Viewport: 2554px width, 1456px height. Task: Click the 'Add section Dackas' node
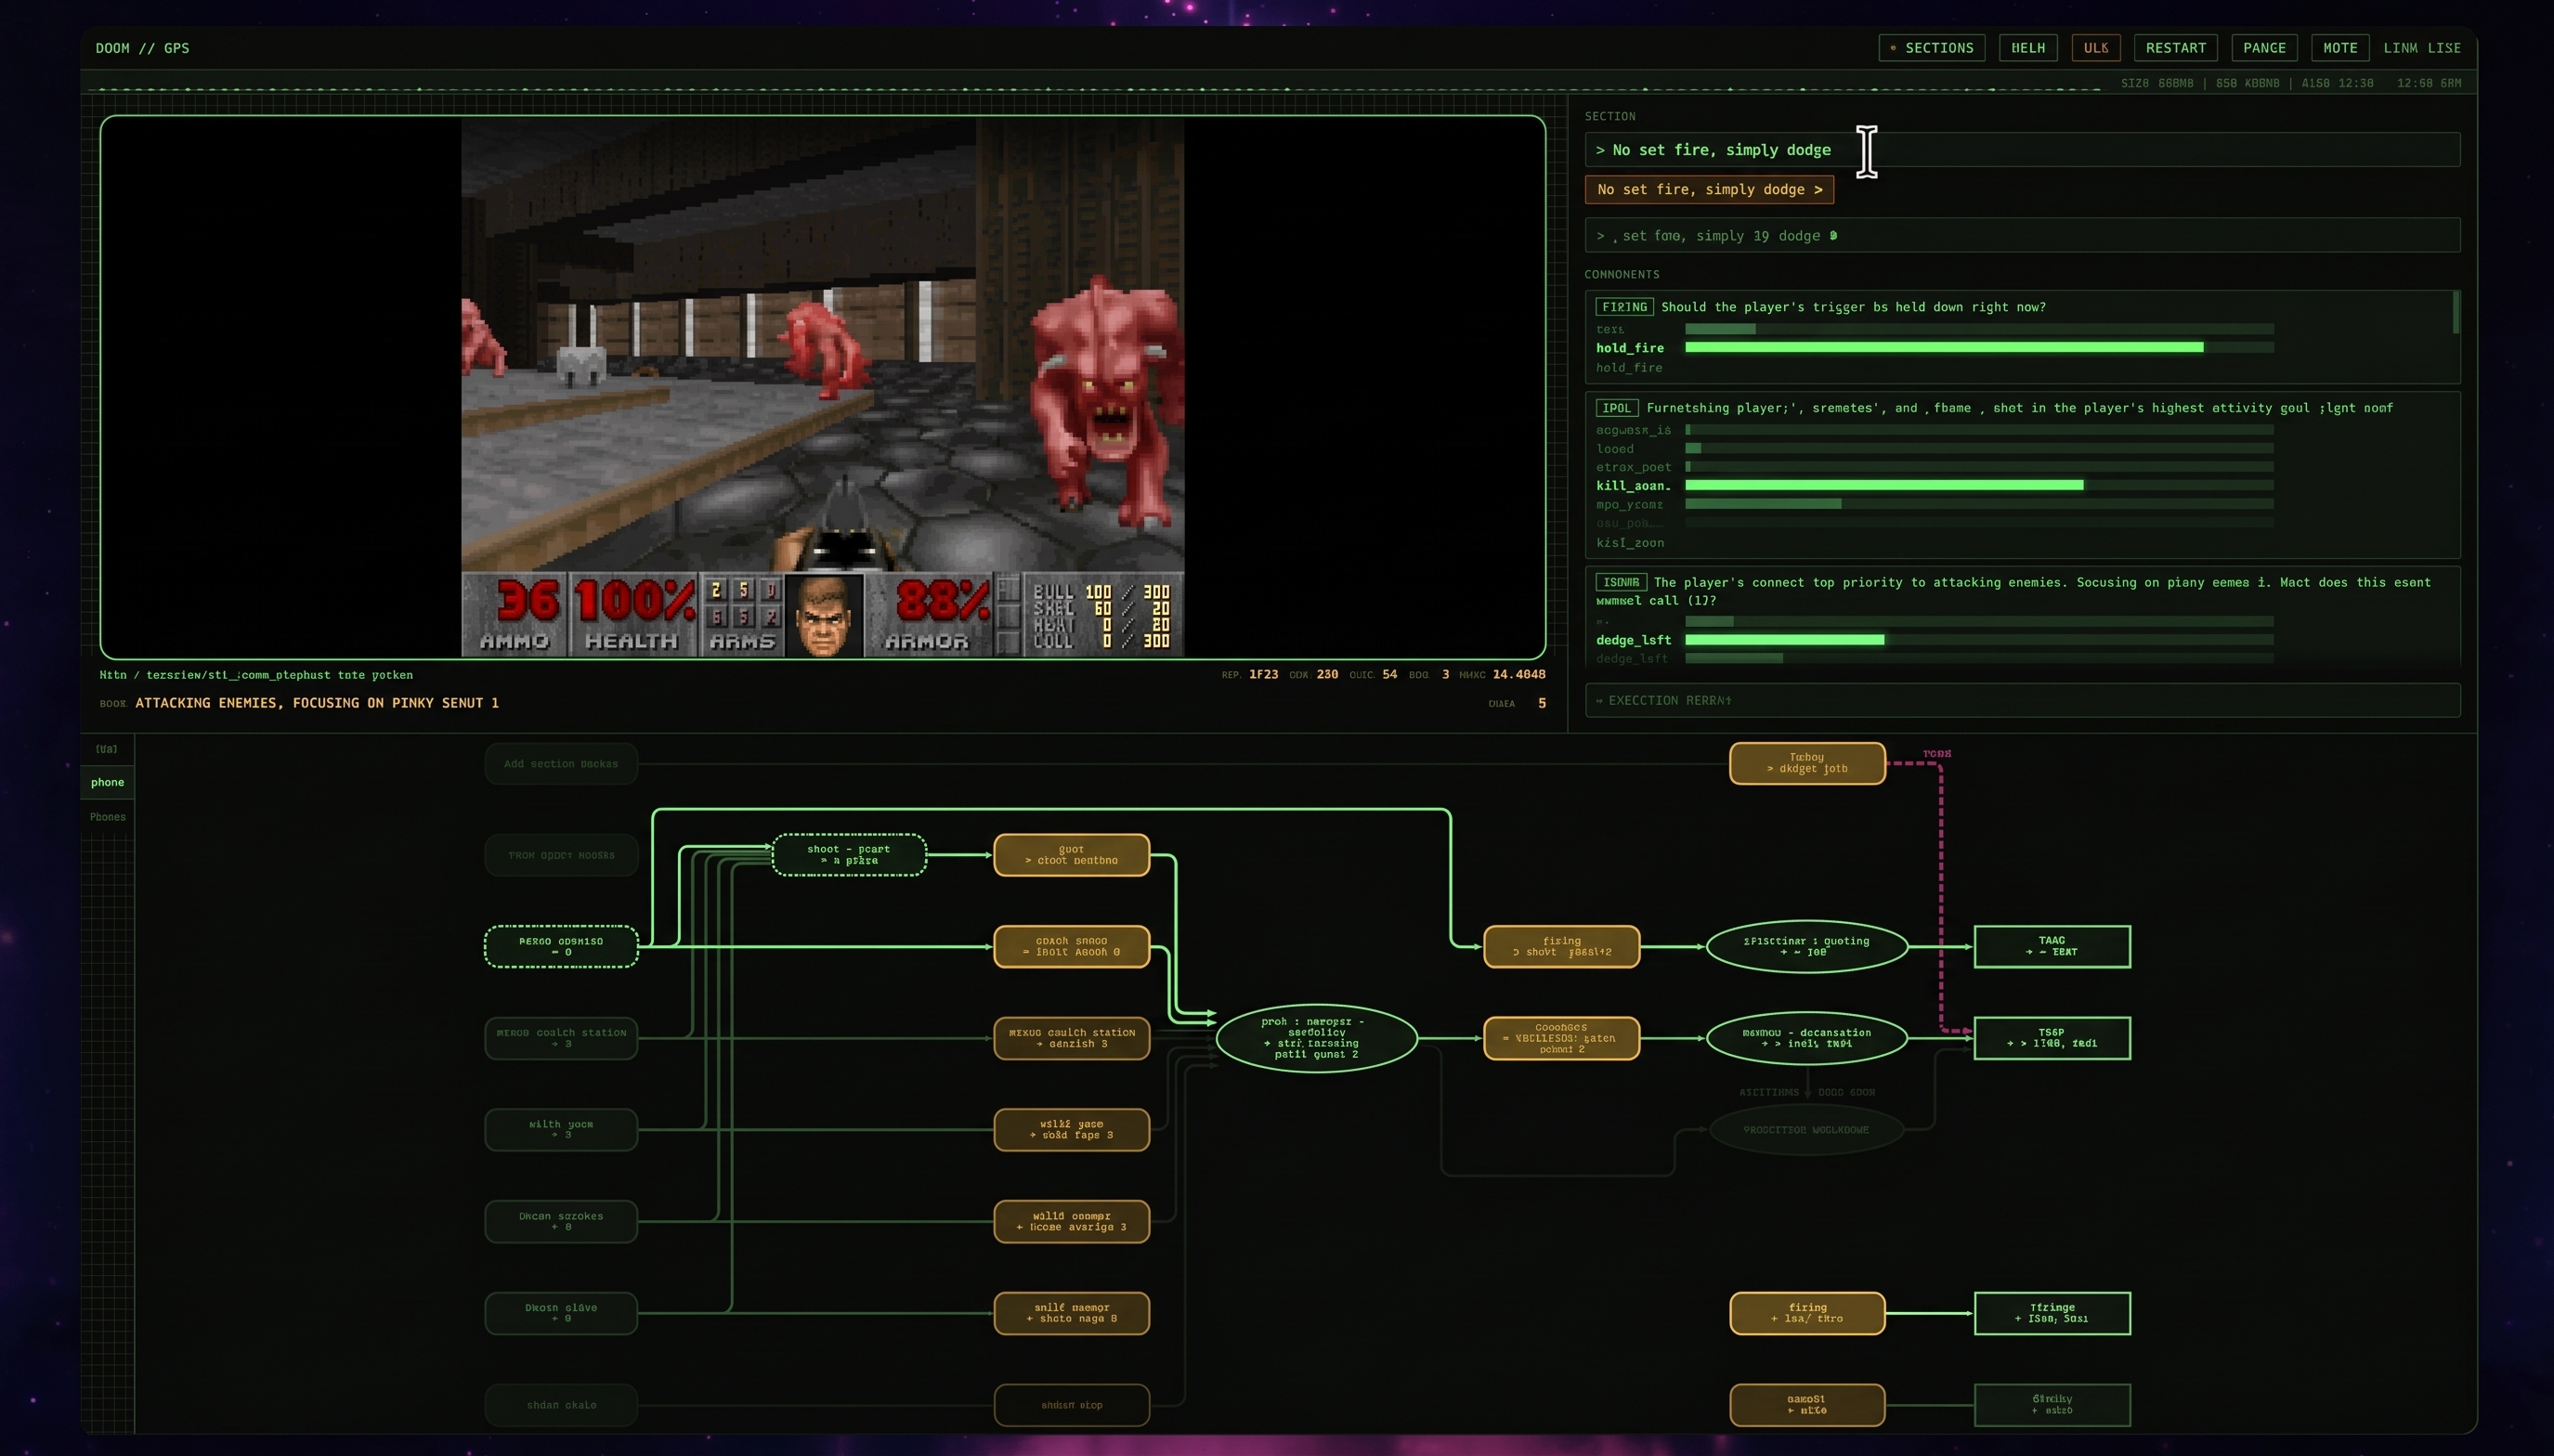[x=561, y=764]
